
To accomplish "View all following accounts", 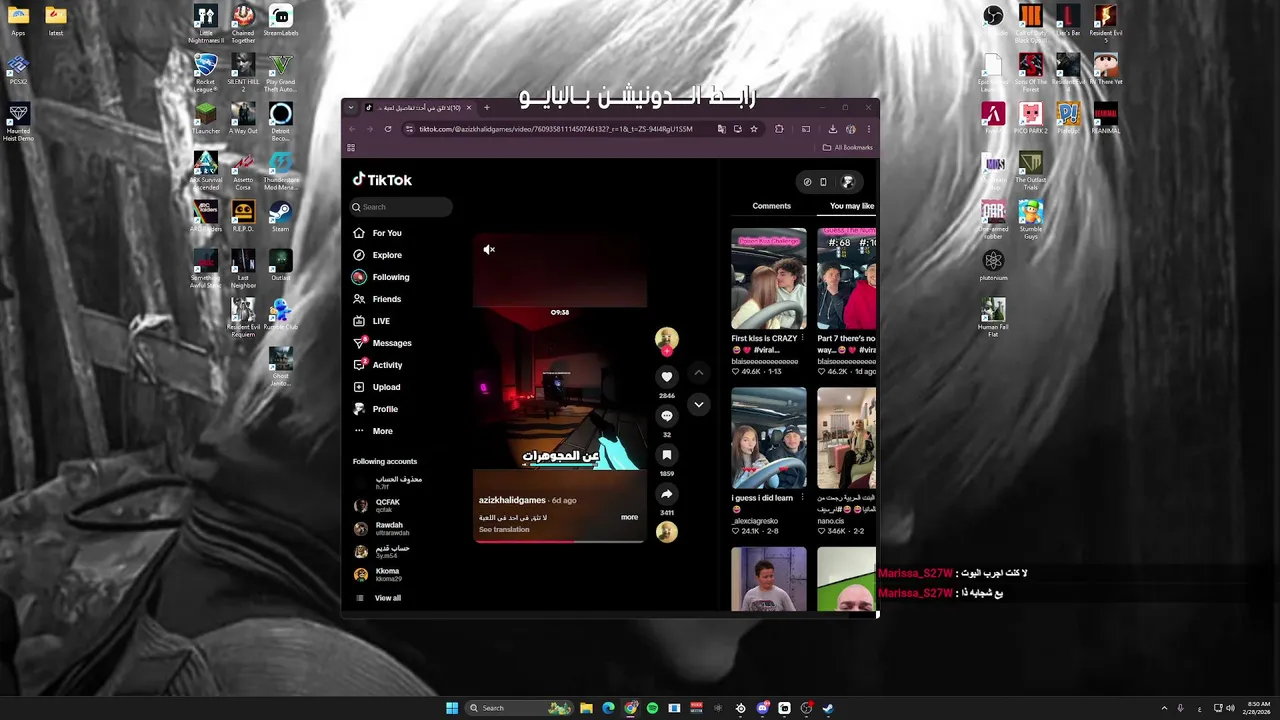I will click(x=387, y=598).
